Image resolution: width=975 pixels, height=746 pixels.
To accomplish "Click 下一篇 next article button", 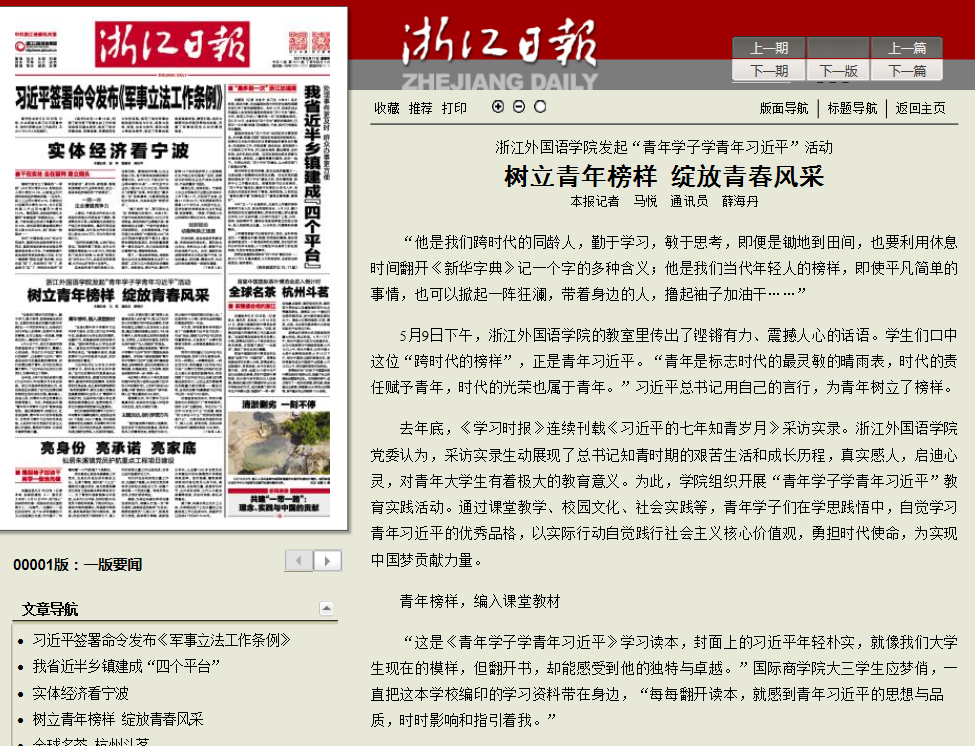I will click(907, 71).
